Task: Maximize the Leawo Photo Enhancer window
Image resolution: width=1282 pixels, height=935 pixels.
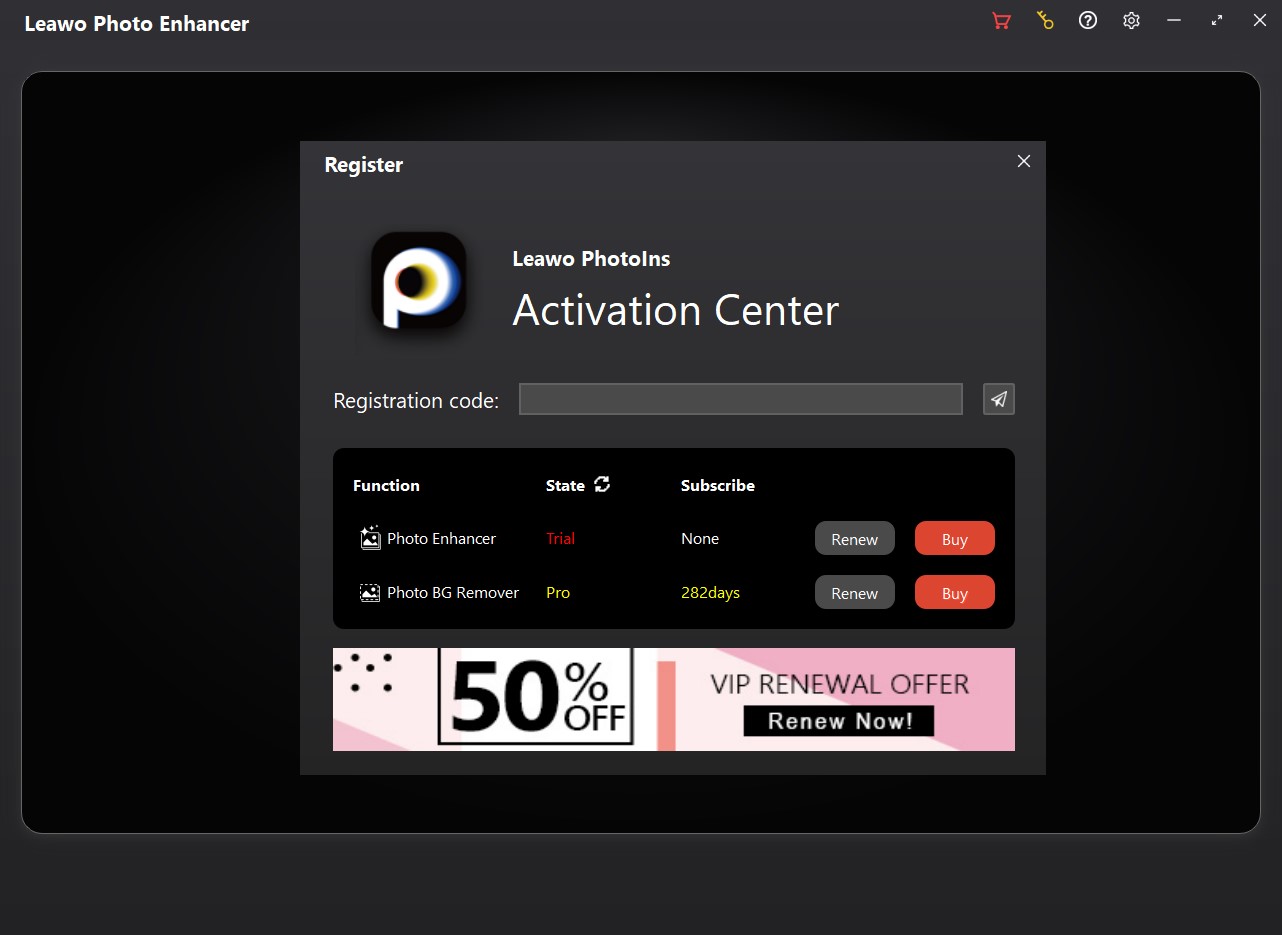Action: tap(1217, 21)
